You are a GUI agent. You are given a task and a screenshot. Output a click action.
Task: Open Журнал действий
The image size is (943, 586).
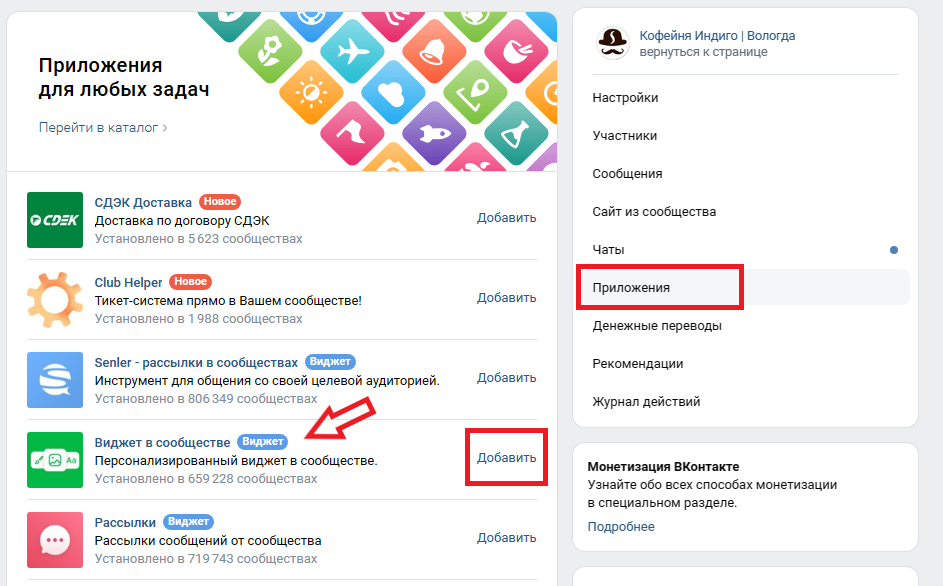click(x=646, y=402)
